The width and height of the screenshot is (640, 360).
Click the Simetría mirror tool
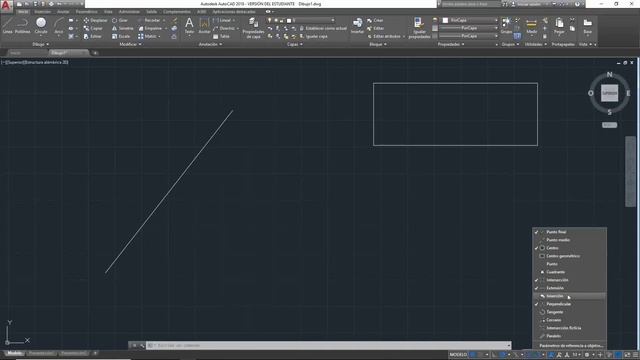point(123,28)
